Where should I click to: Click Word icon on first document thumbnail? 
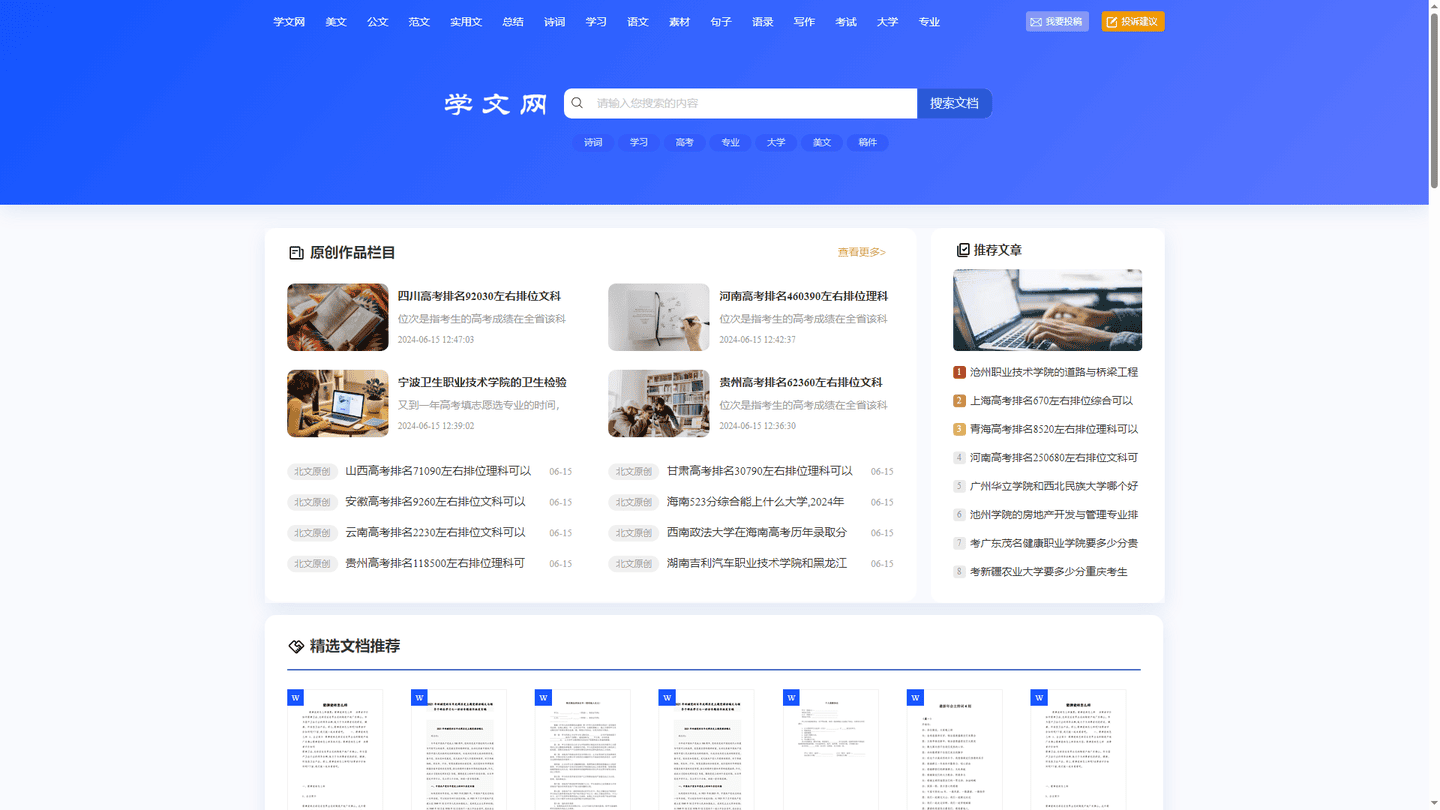coord(295,697)
